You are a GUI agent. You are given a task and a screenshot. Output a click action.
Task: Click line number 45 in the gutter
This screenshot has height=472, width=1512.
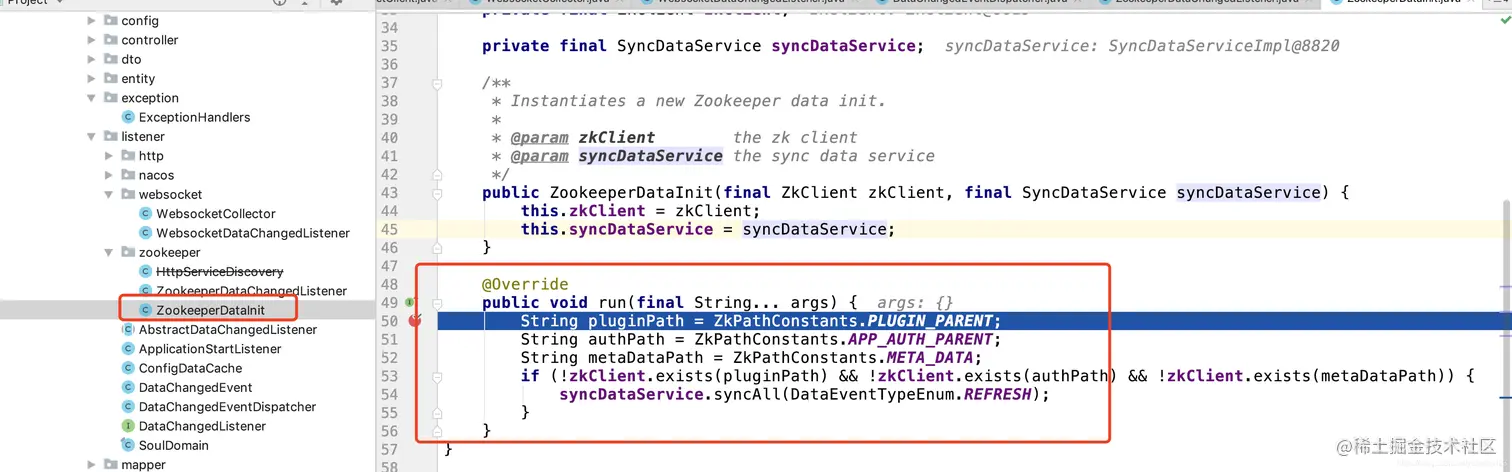click(389, 229)
